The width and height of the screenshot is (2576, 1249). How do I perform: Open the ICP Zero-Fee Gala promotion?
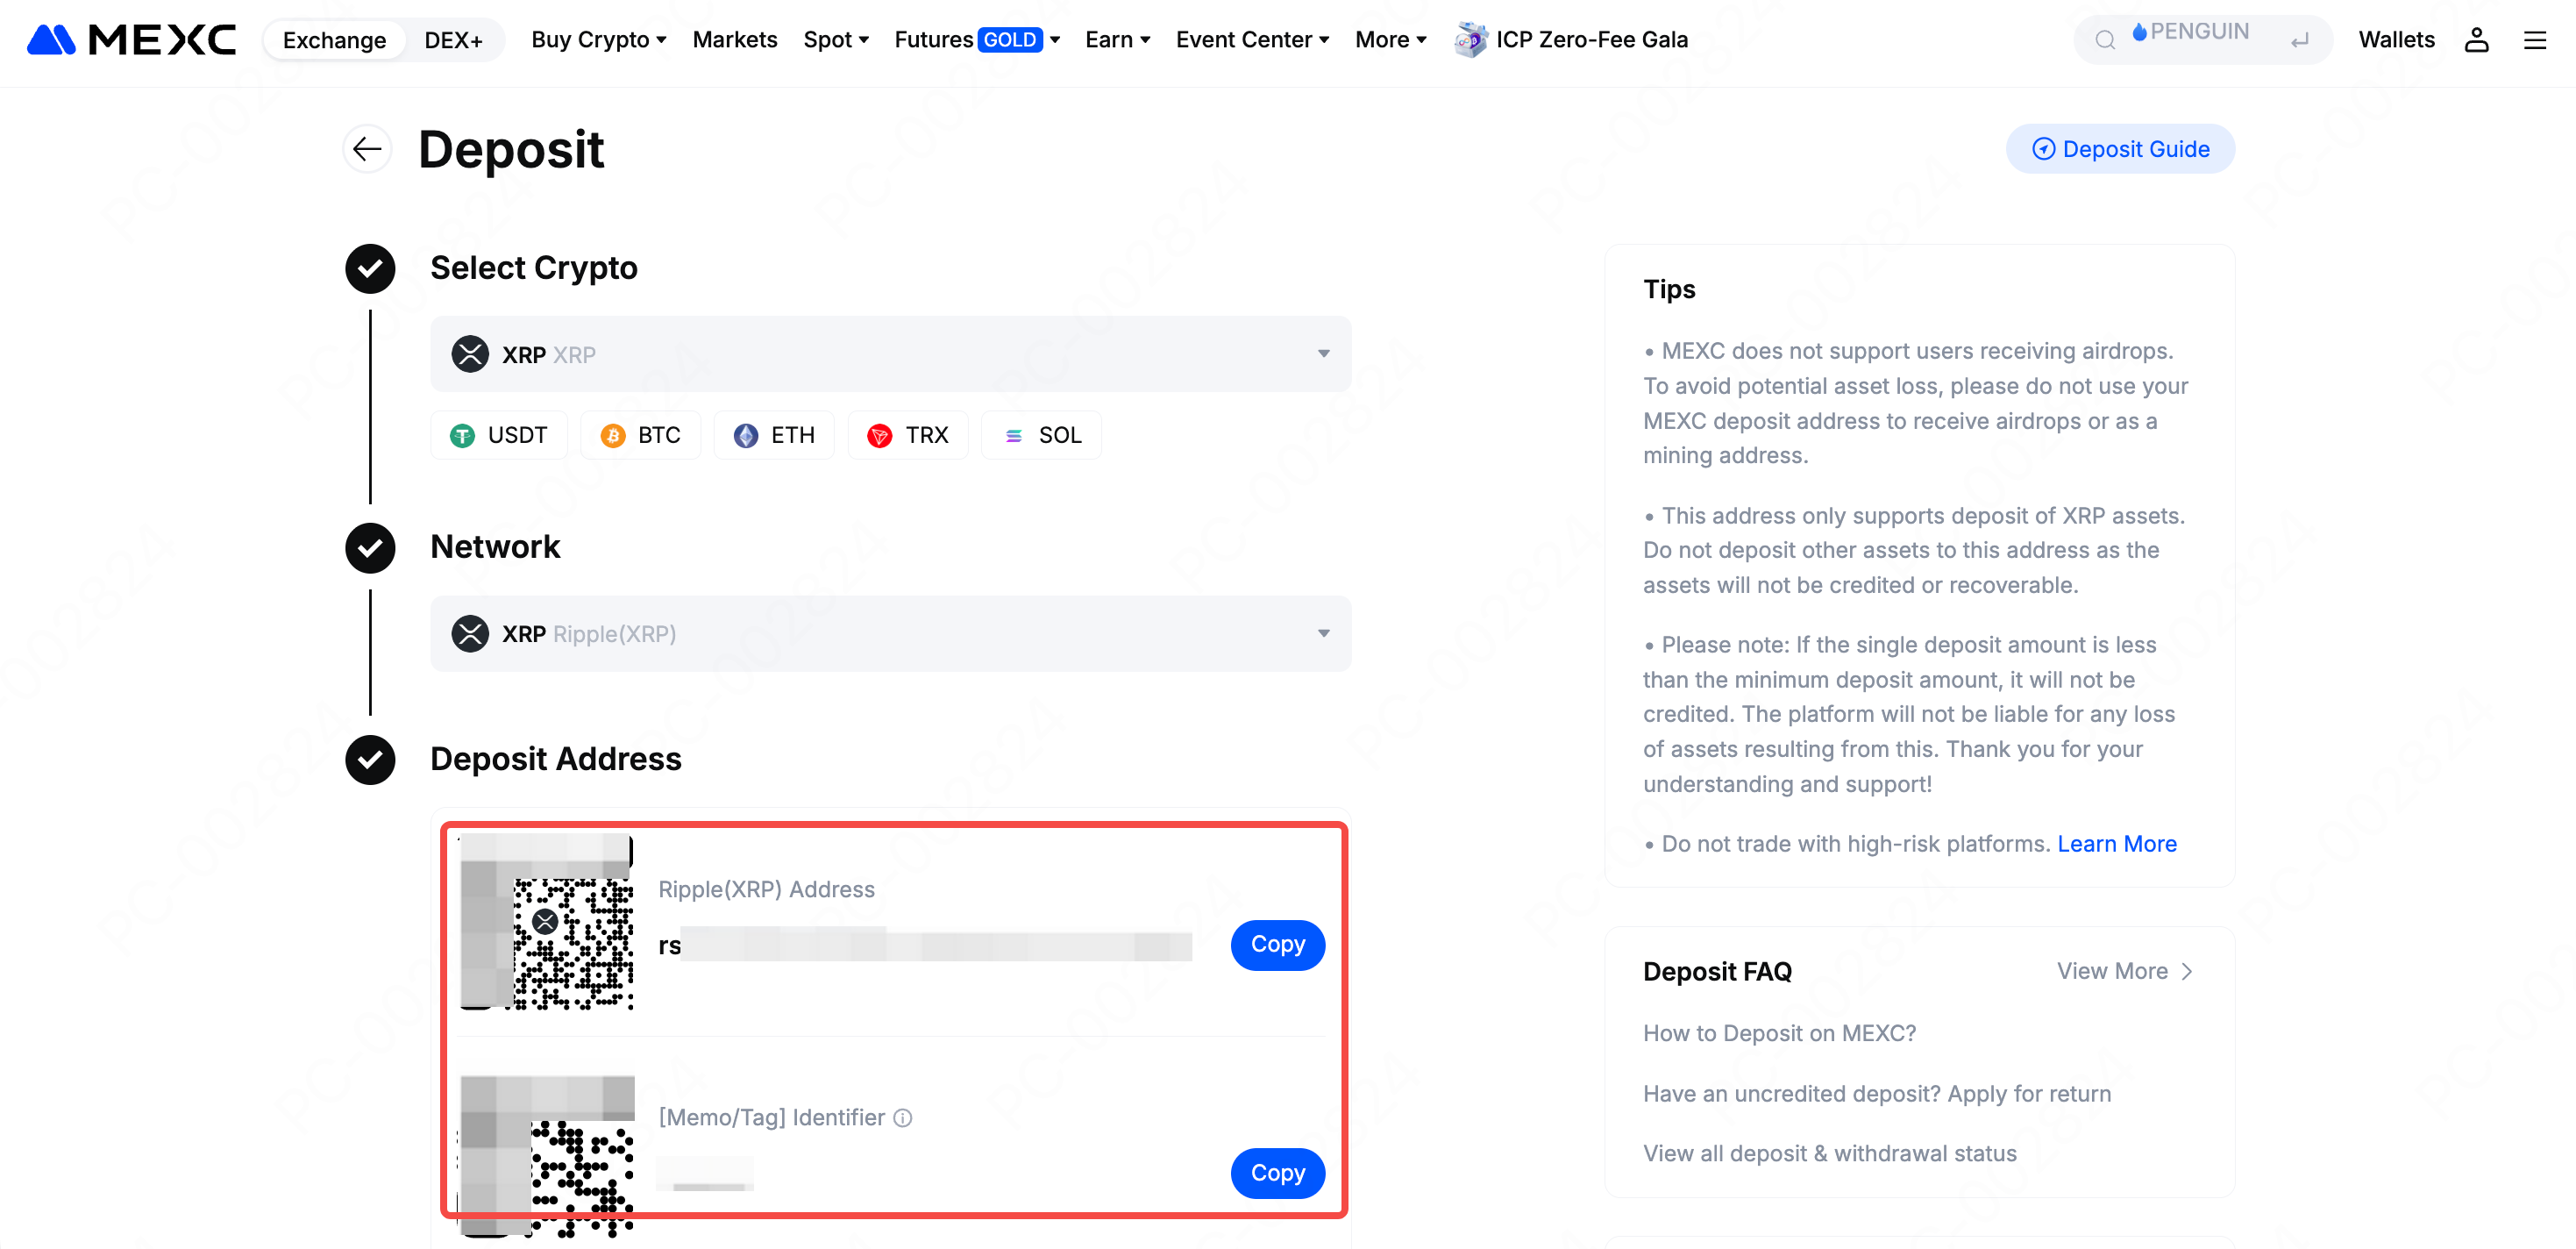click(1571, 40)
